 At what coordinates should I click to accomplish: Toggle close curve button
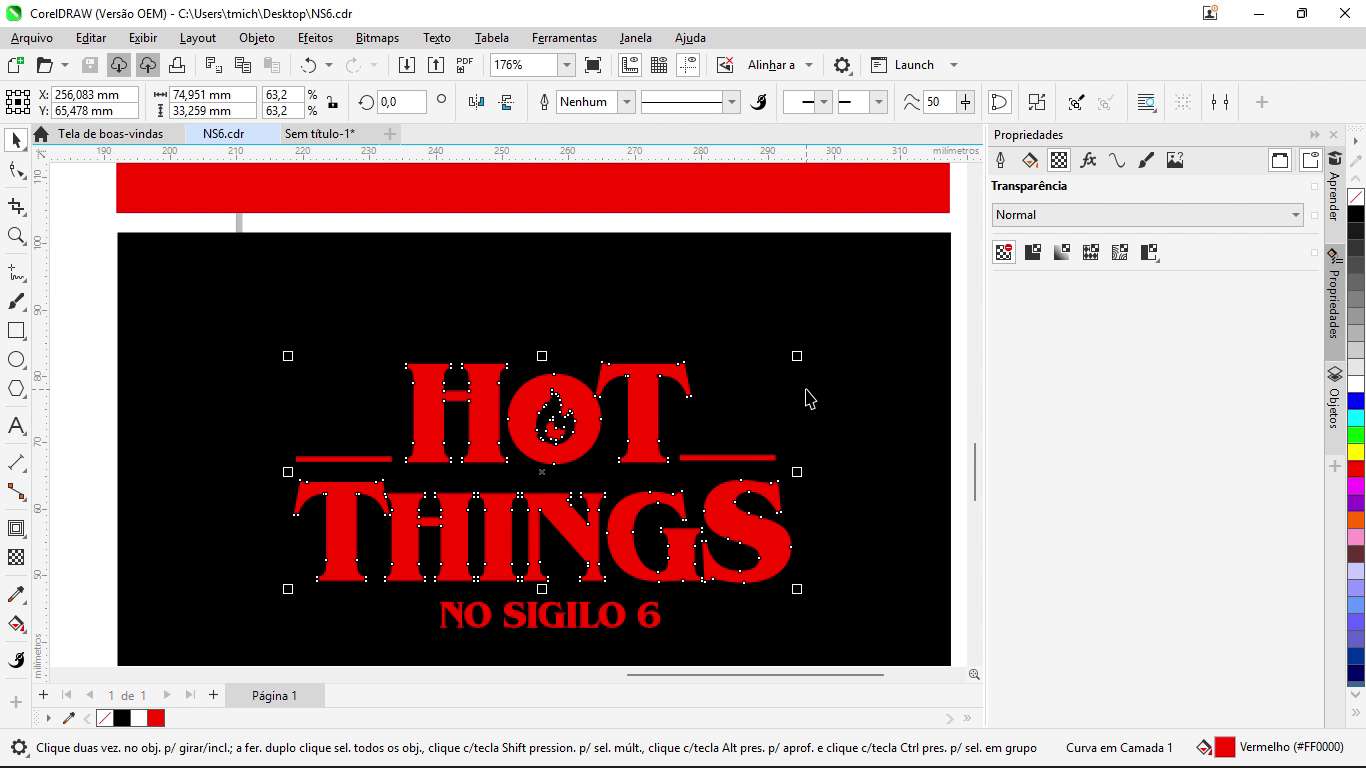click(999, 102)
